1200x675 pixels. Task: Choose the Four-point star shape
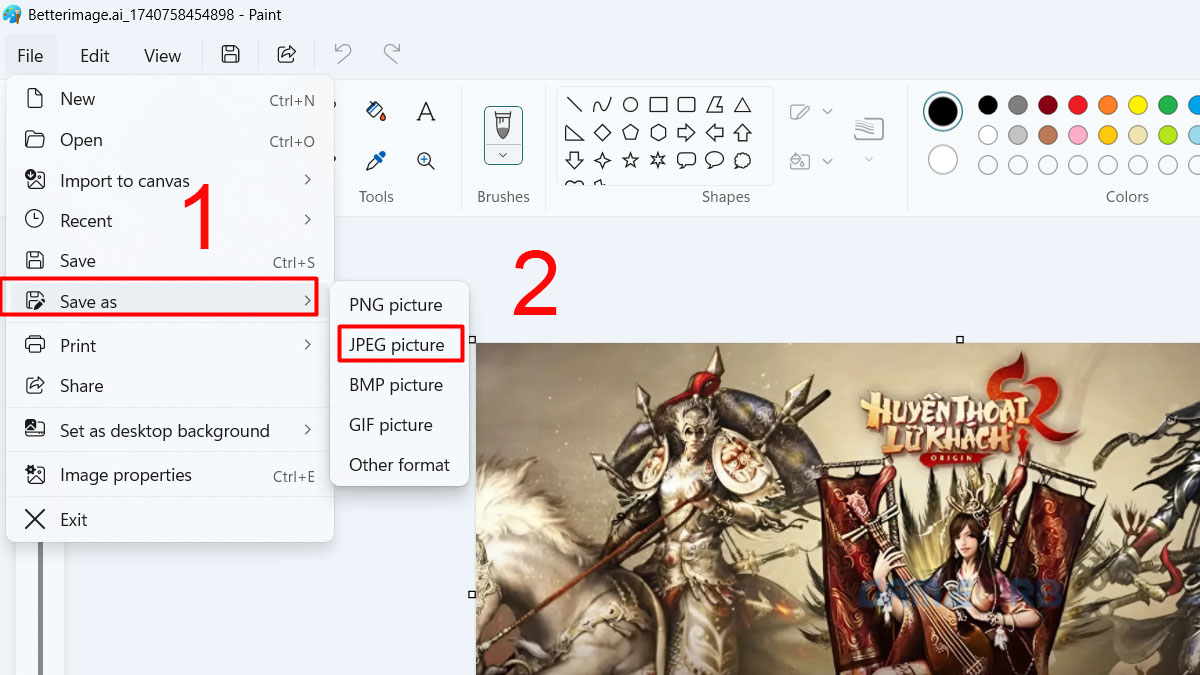point(602,160)
